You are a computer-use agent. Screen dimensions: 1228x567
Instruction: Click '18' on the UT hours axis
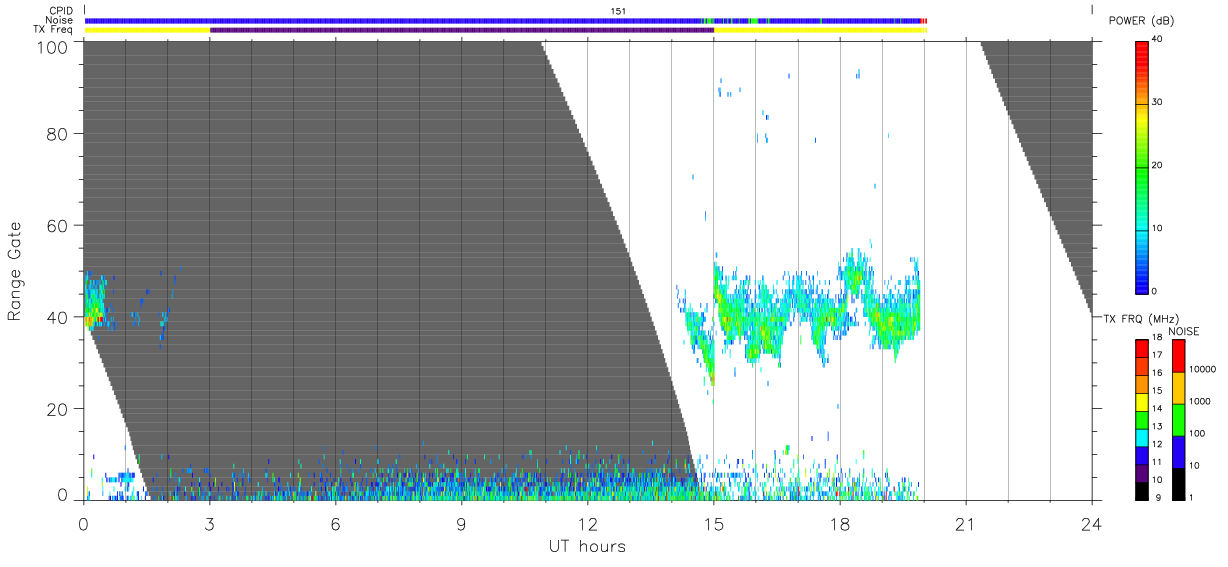coord(839,524)
